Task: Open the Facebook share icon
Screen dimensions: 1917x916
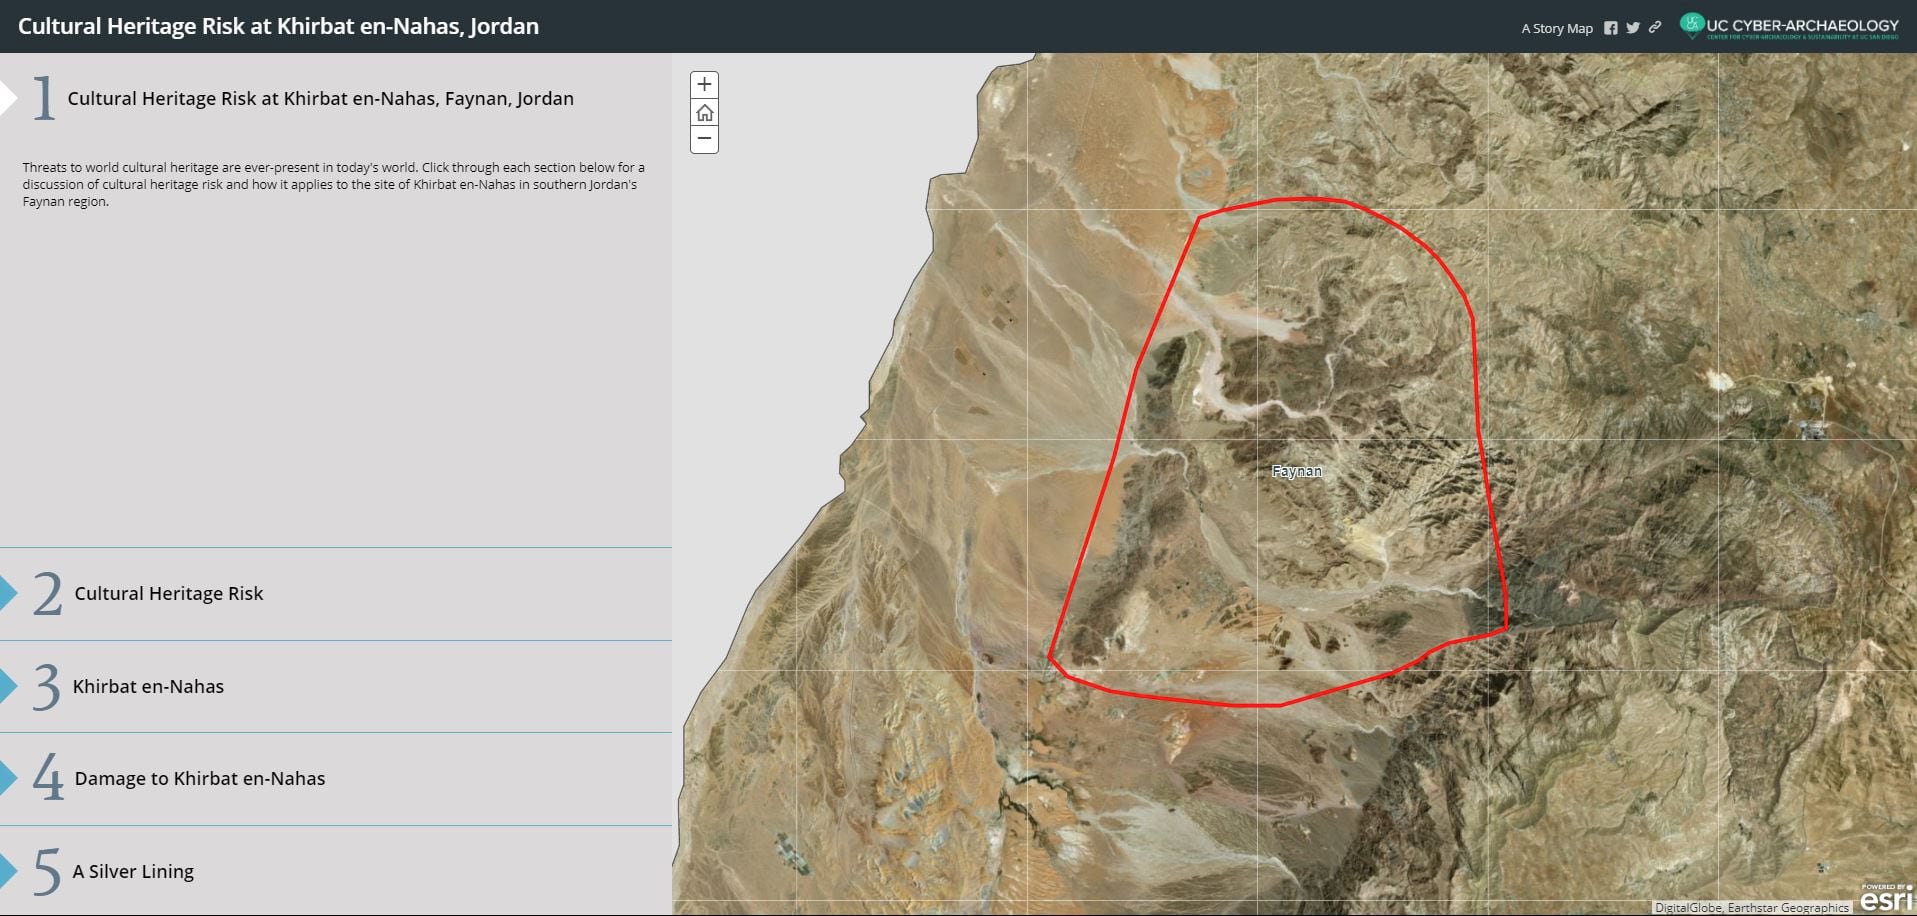Action: [1611, 28]
